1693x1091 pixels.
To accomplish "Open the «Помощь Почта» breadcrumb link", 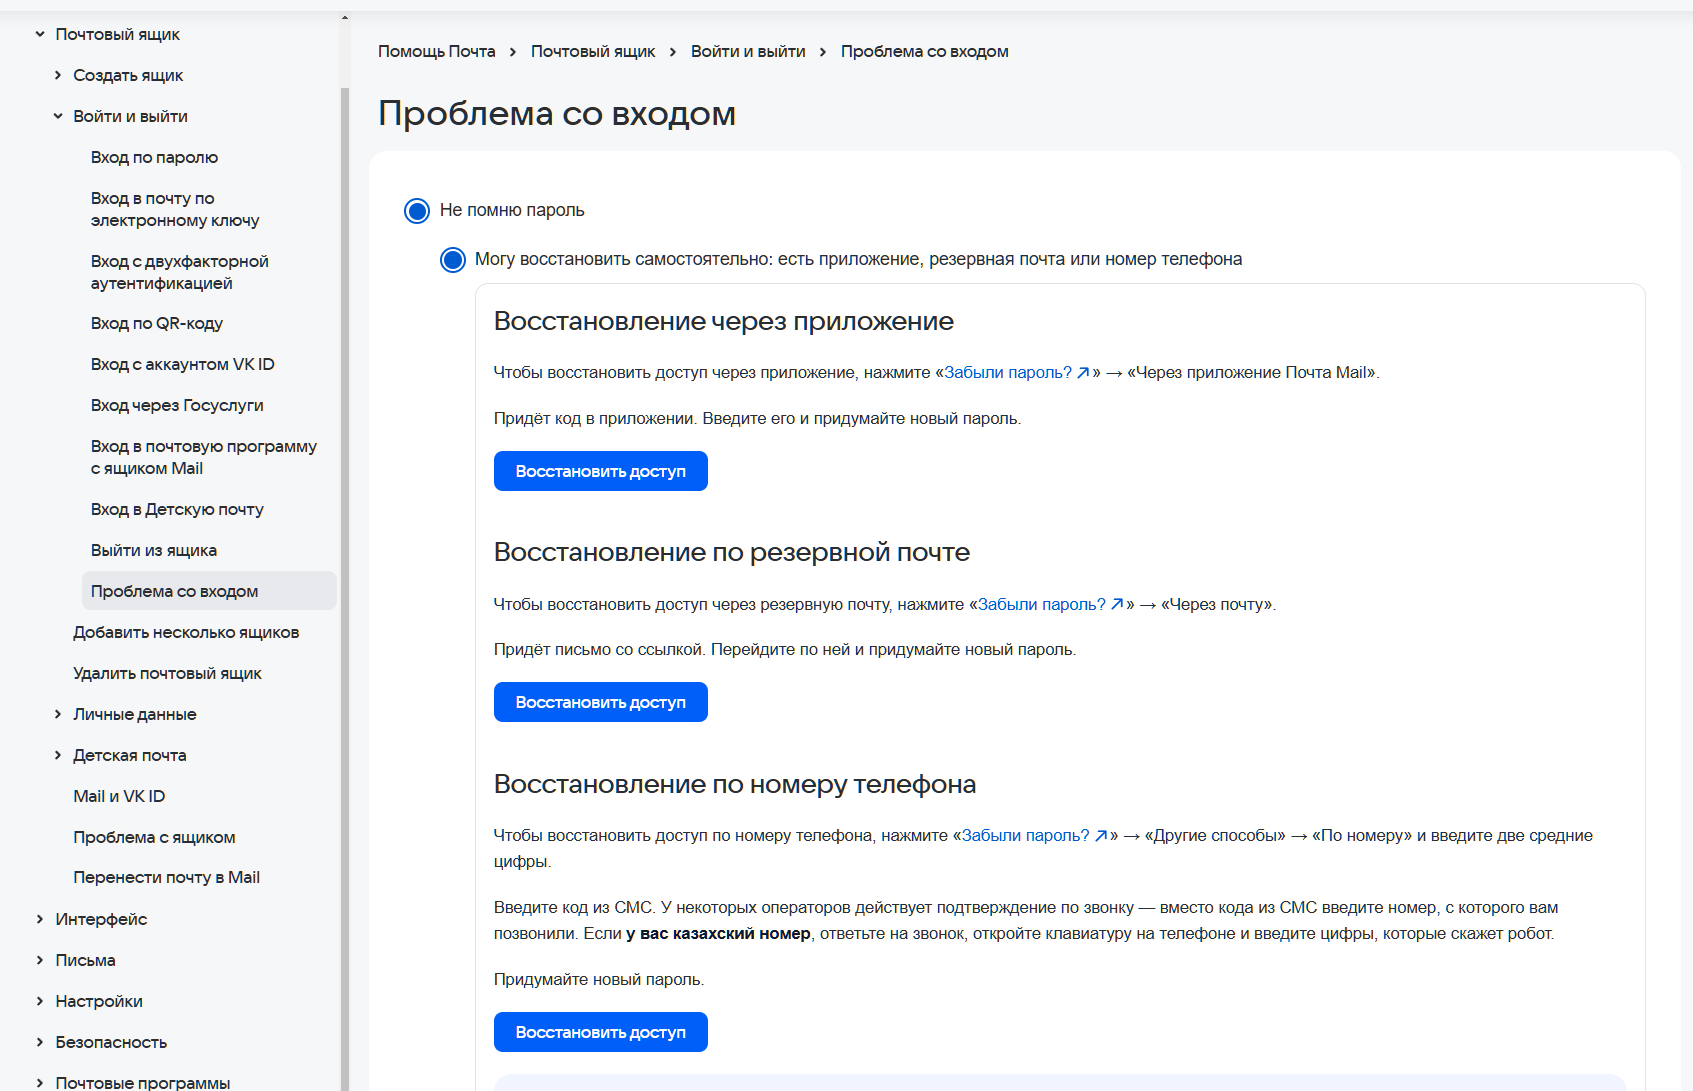I will [x=437, y=51].
